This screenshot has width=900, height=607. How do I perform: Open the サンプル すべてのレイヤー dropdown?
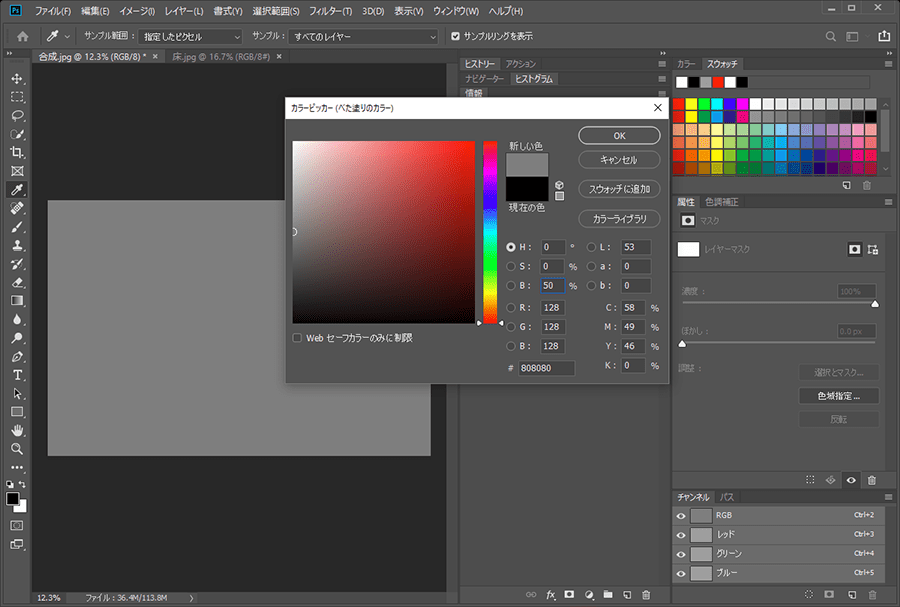click(x=364, y=37)
